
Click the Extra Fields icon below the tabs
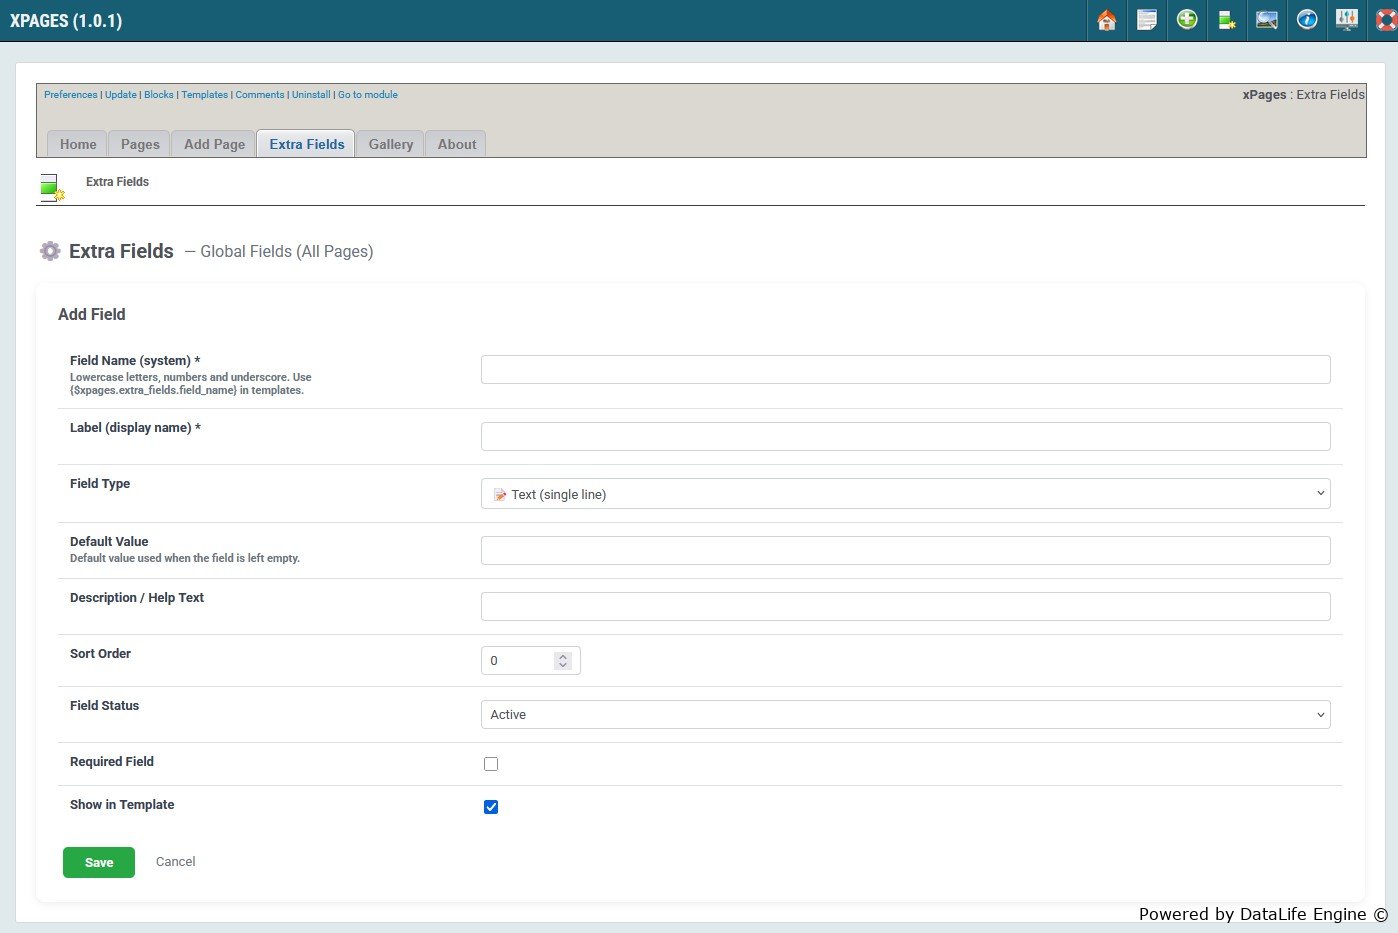52,187
